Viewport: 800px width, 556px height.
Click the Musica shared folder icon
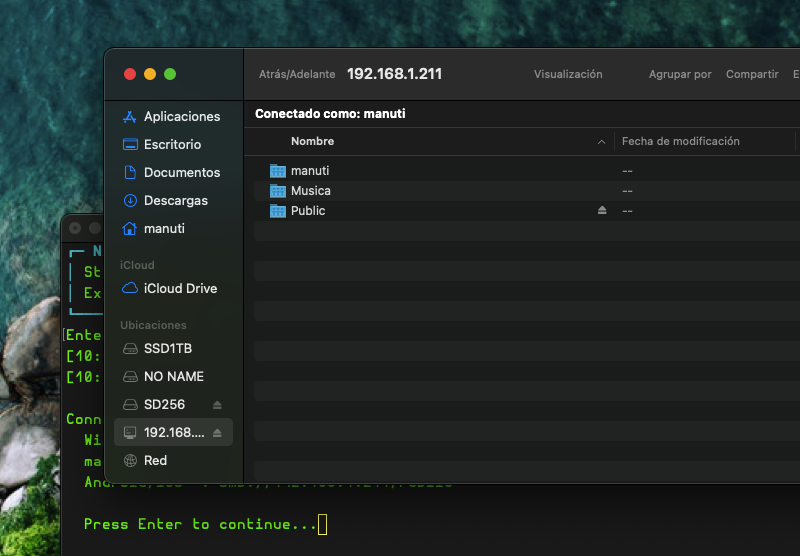point(278,191)
